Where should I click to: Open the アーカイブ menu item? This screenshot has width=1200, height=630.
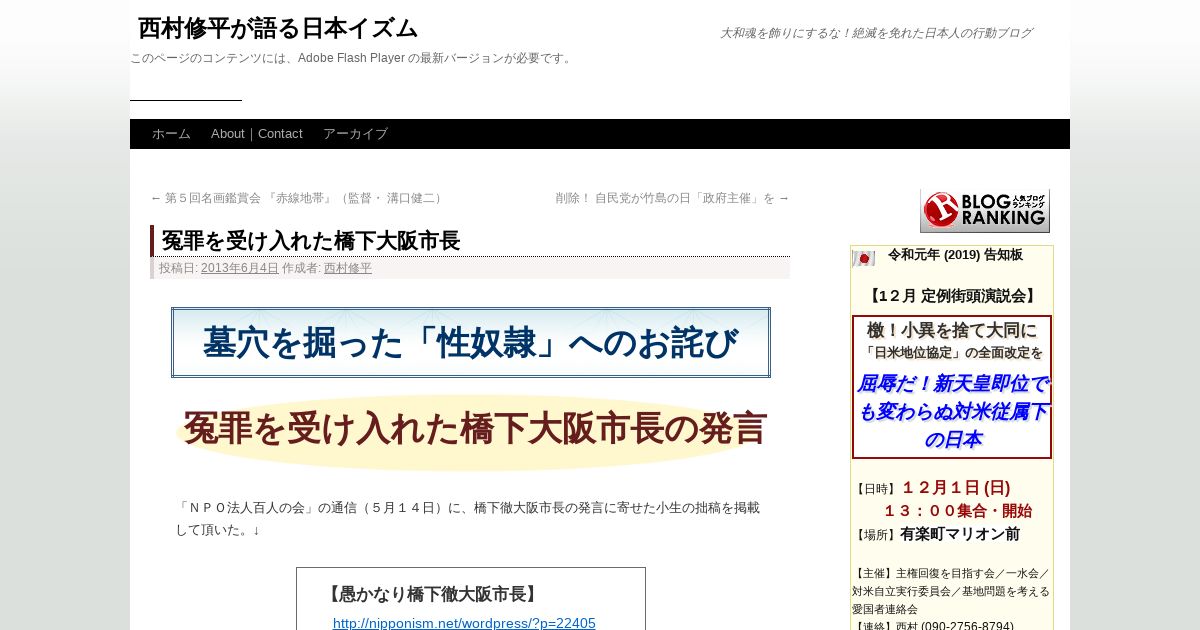pos(355,134)
